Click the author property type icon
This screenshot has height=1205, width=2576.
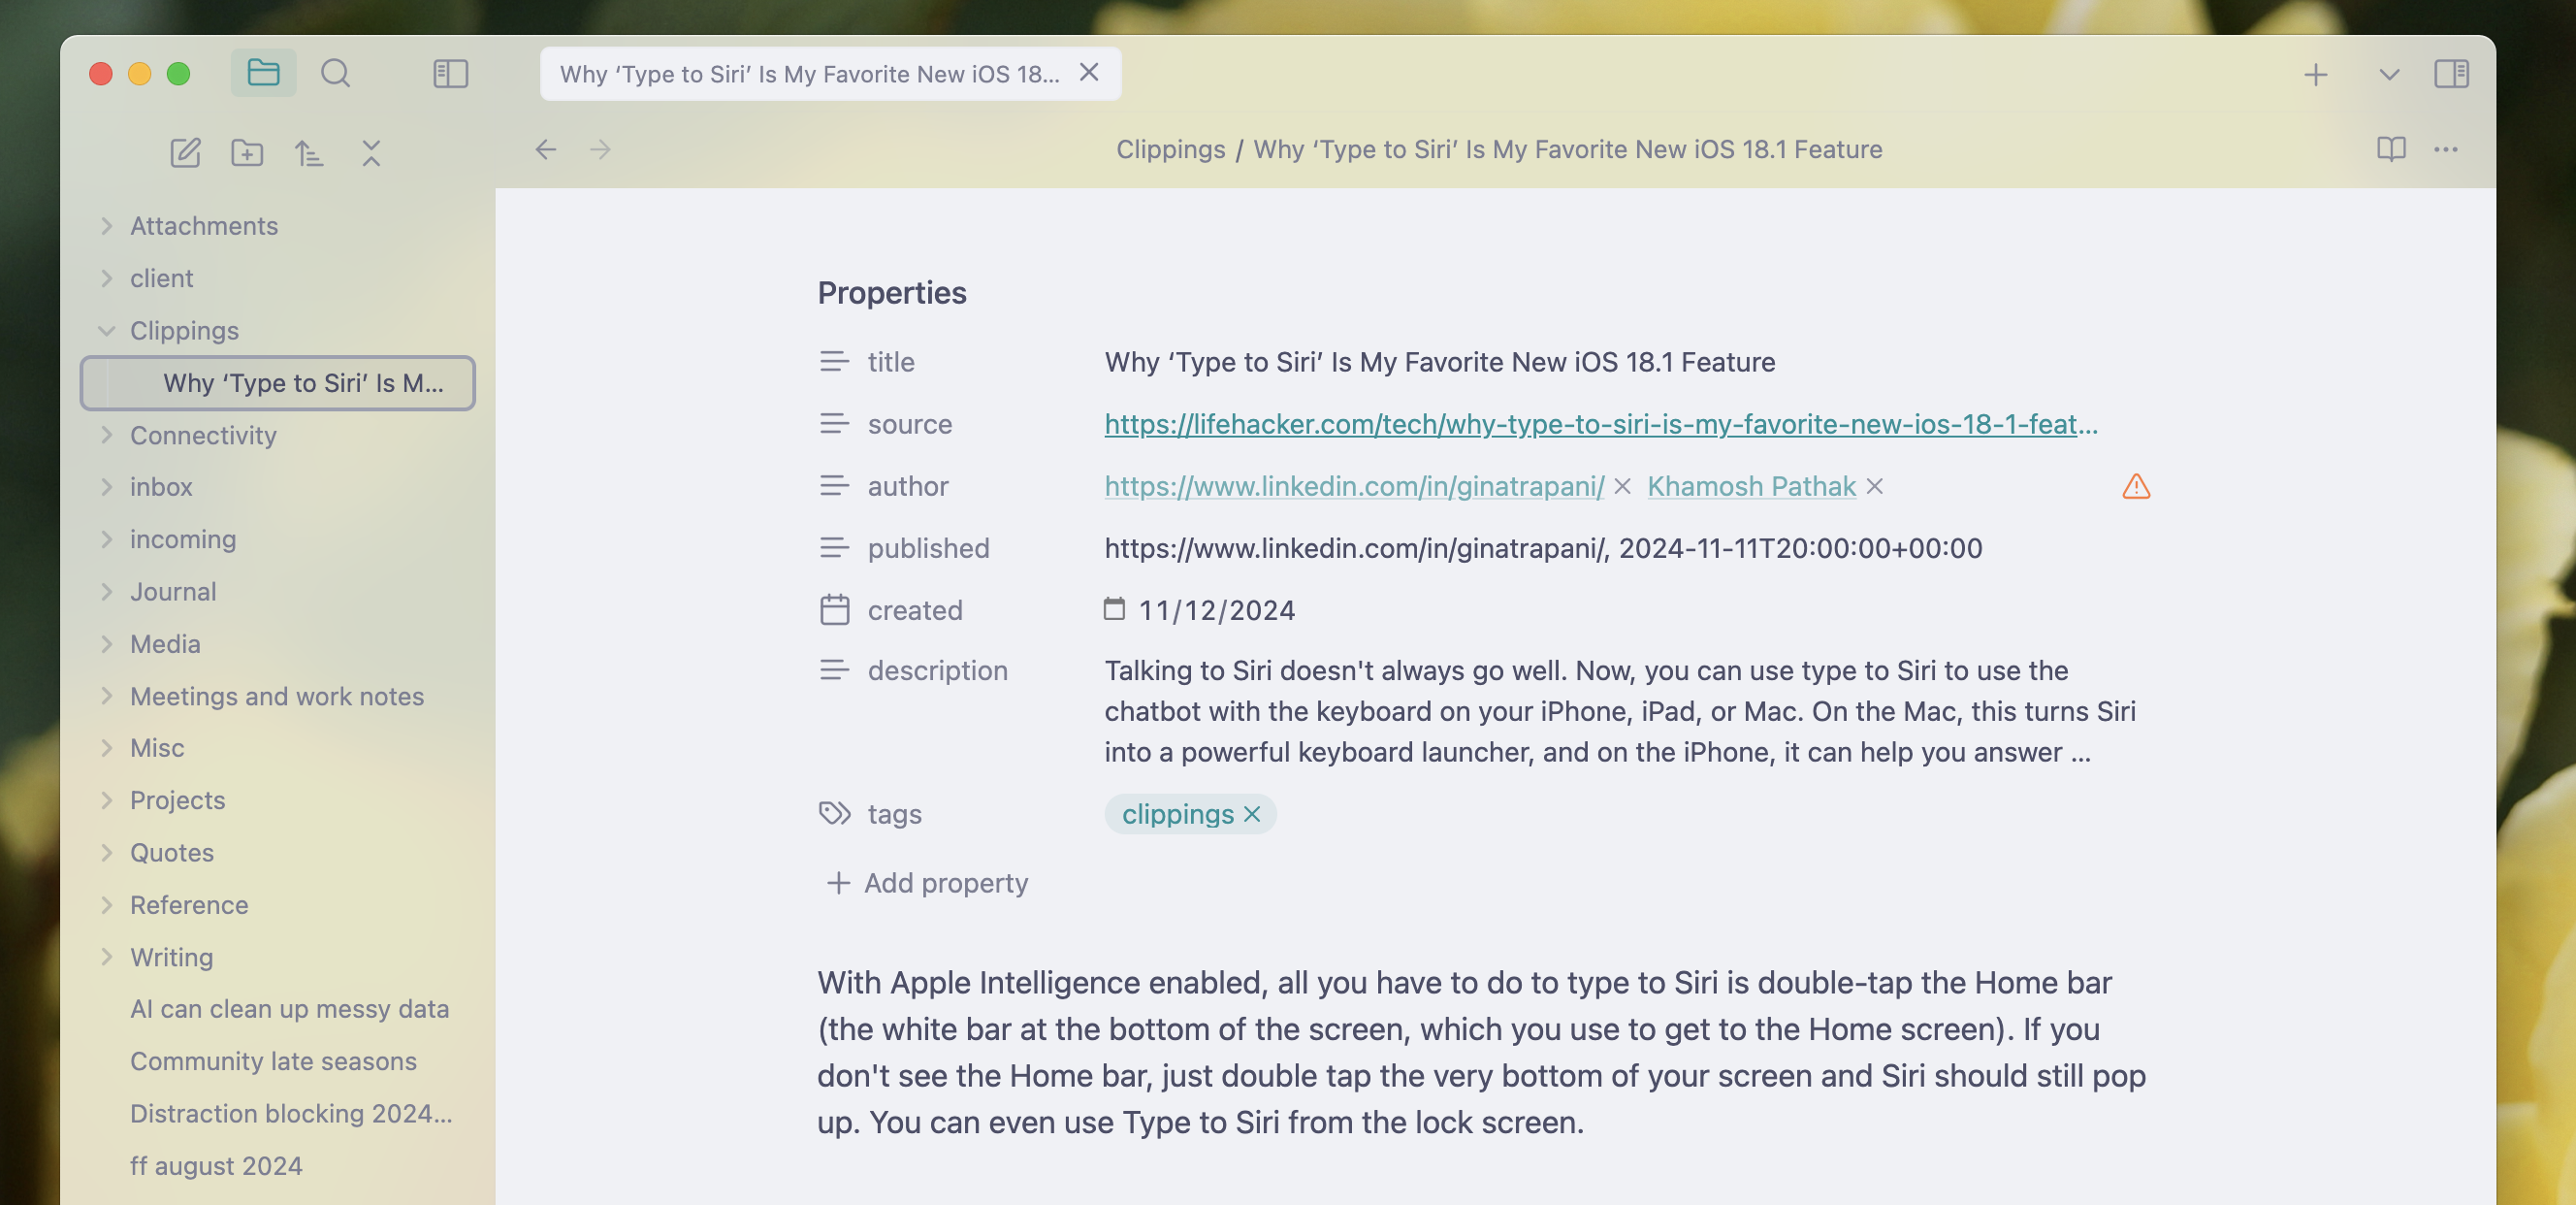click(834, 485)
